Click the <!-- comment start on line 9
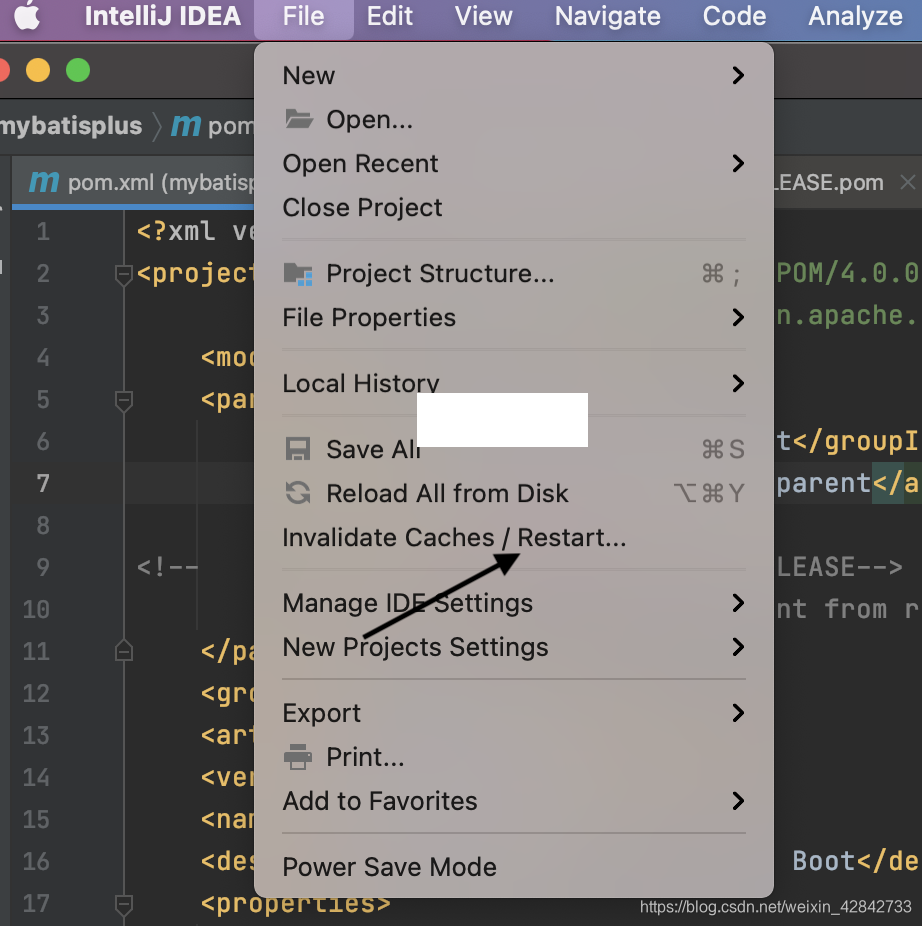This screenshot has width=922, height=926. point(168,568)
